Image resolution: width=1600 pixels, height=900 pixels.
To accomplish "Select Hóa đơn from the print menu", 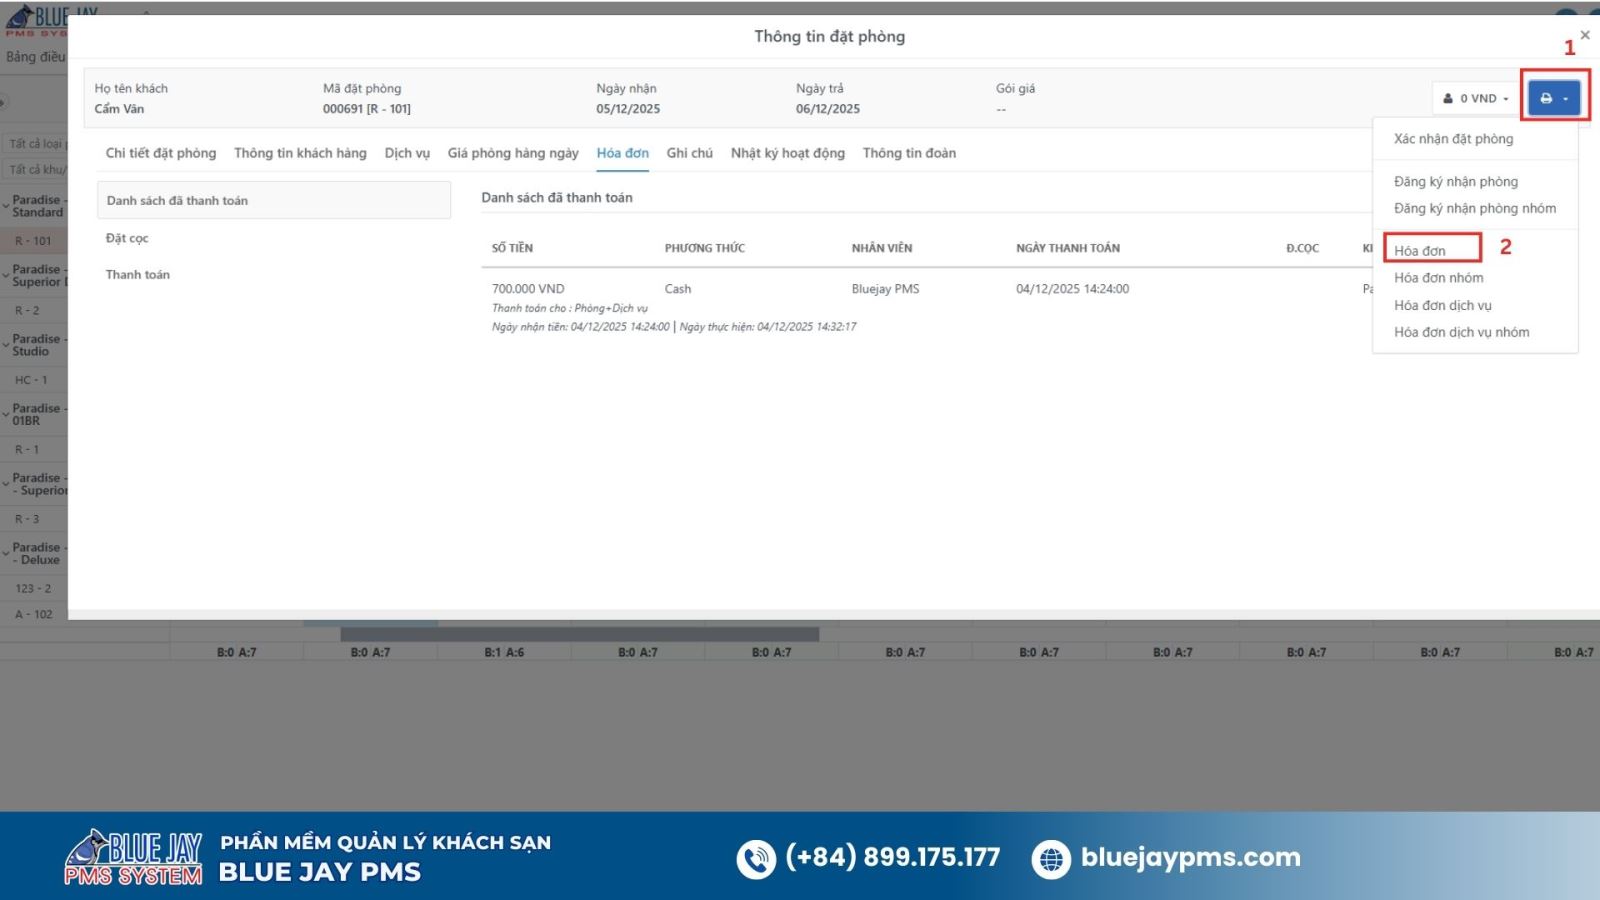I will click(x=1420, y=250).
